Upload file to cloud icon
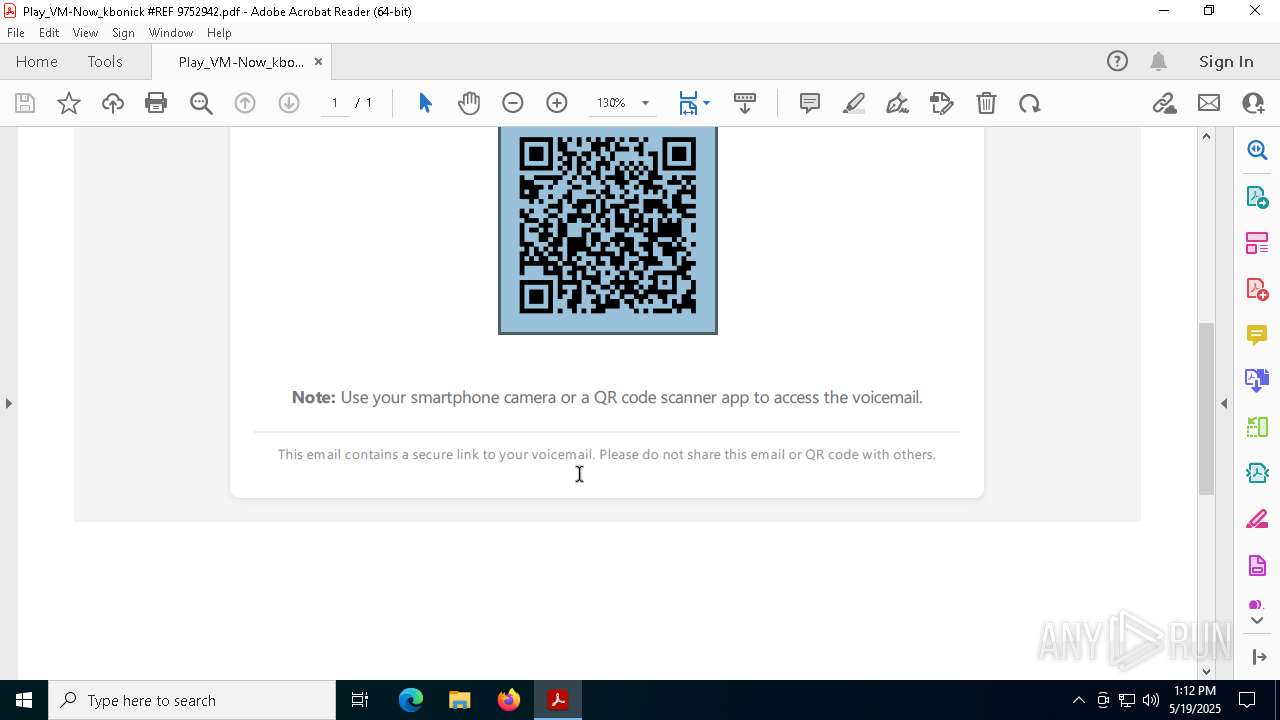This screenshot has width=1280, height=720. click(x=113, y=103)
